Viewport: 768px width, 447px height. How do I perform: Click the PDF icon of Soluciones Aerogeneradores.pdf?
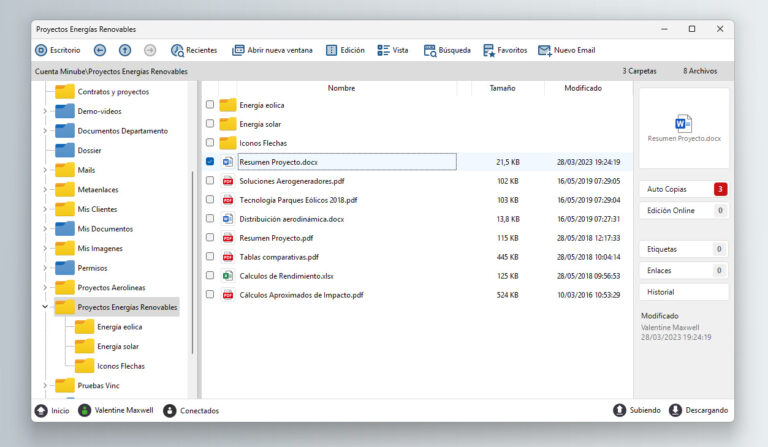tap(228, 181)
